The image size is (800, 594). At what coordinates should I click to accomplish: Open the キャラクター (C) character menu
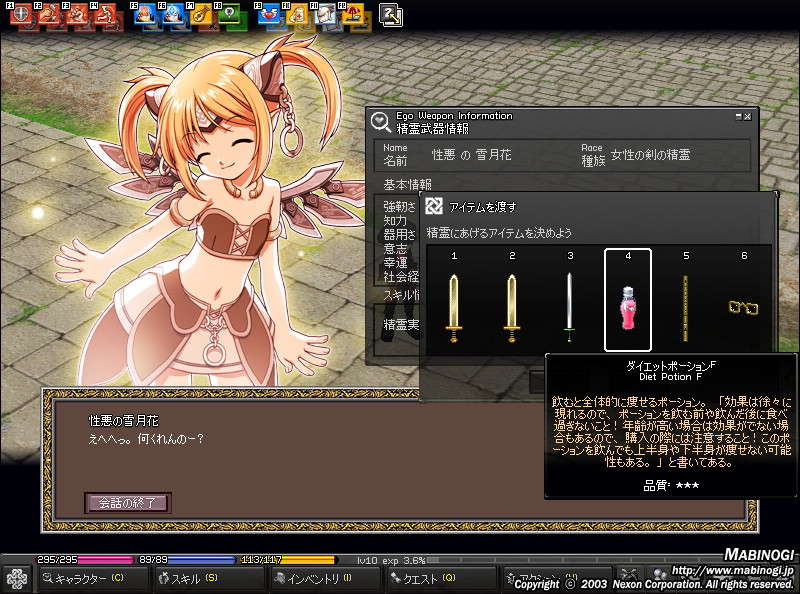(x=93, y=578)
